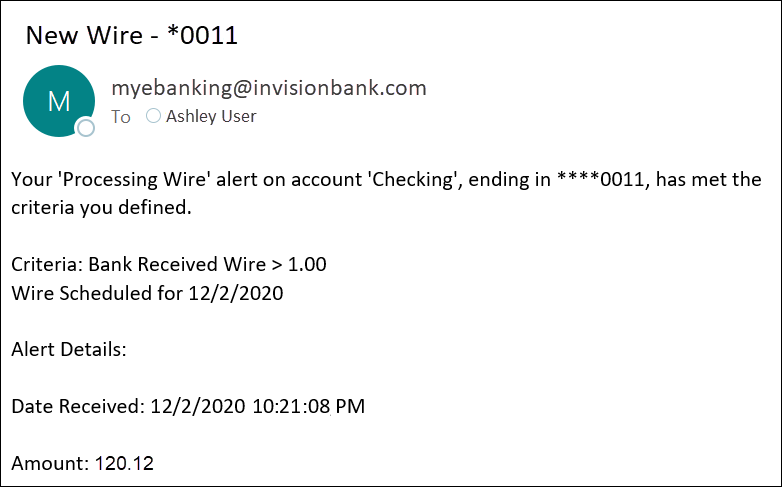Click the teal "M" sender avatar
This screenshot has width=782, height=487.
pos(58,100)
